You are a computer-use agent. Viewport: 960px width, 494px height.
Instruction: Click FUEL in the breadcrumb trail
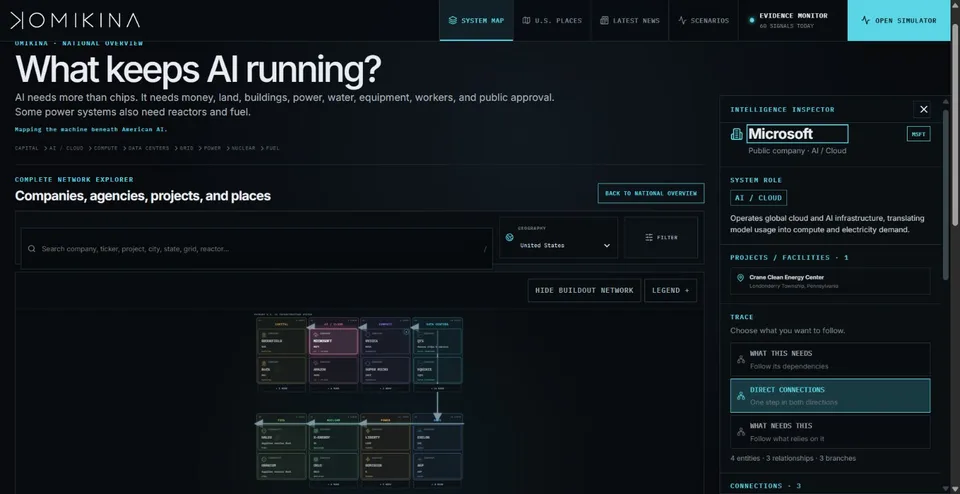click(x=272, y=148)
